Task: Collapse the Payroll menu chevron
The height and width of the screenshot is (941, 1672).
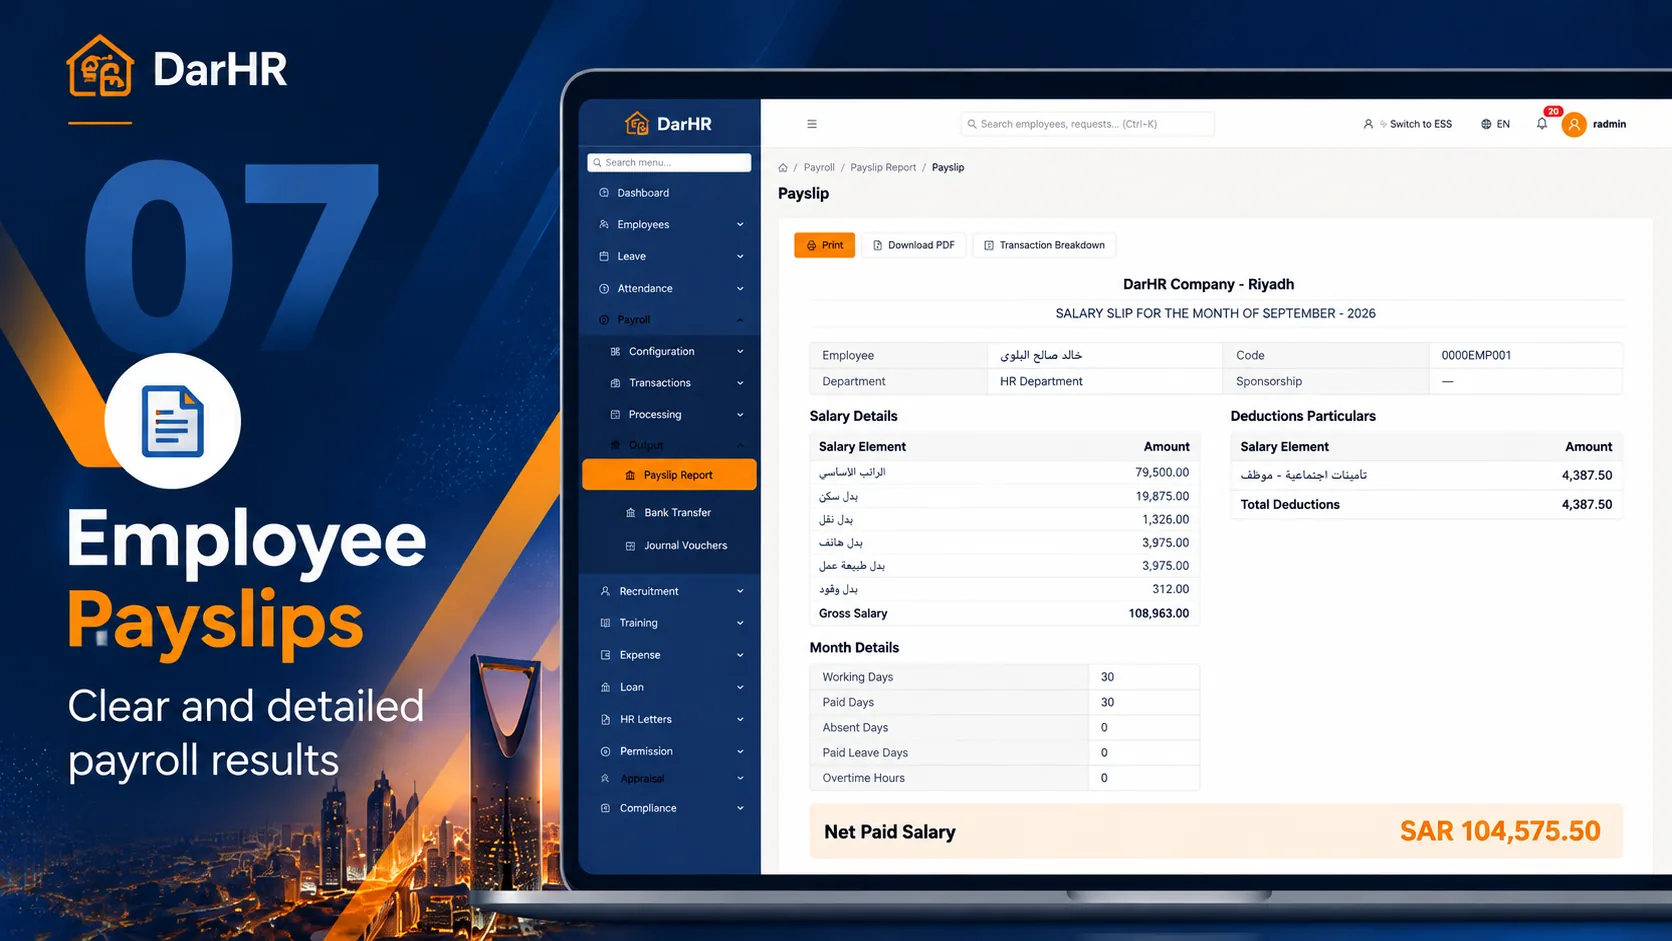Action: [x=740, y=320]
